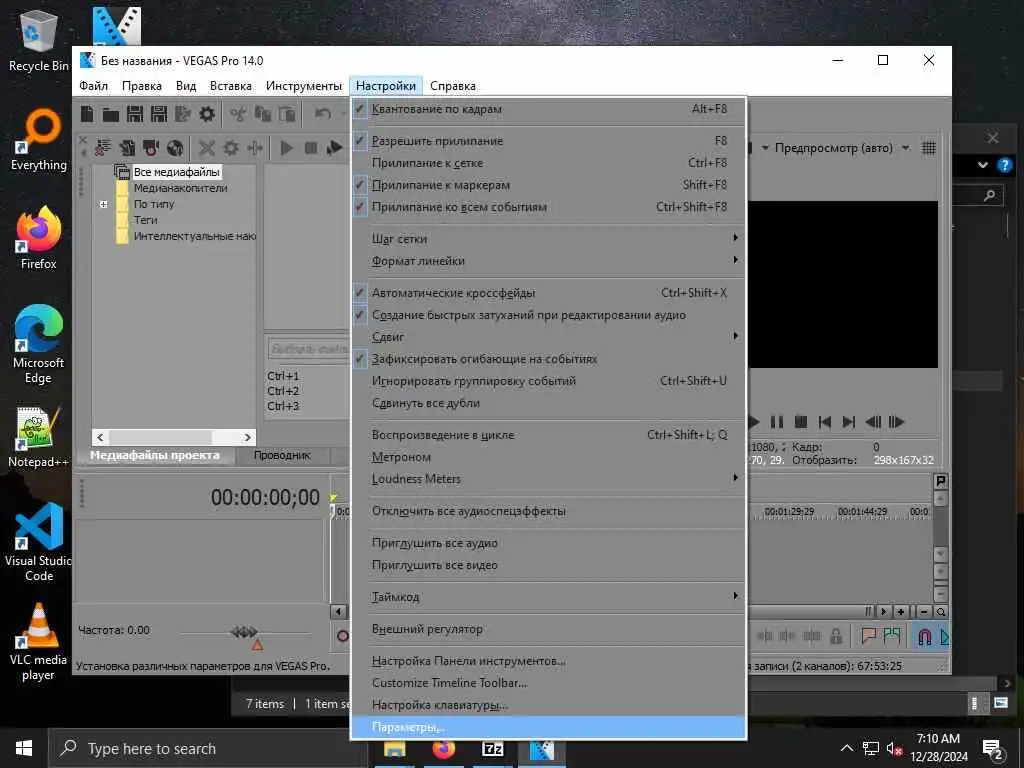
Task: Expand the Шаг сетки submenu
Action: (x=549, y=239)
